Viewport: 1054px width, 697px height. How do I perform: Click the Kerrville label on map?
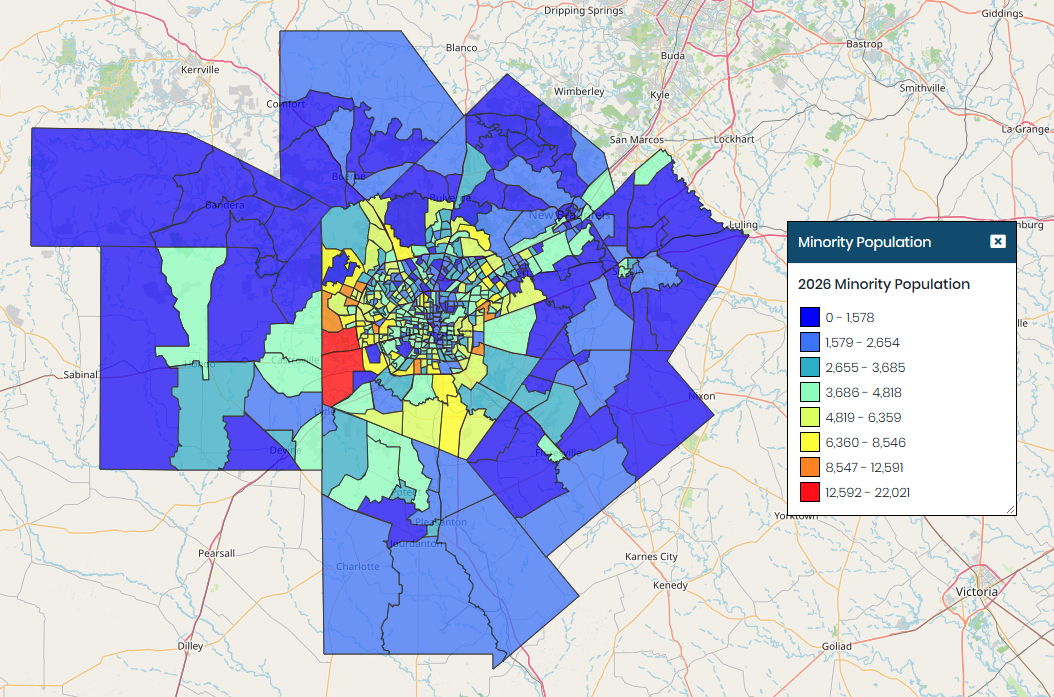click(x=200, y=70)
